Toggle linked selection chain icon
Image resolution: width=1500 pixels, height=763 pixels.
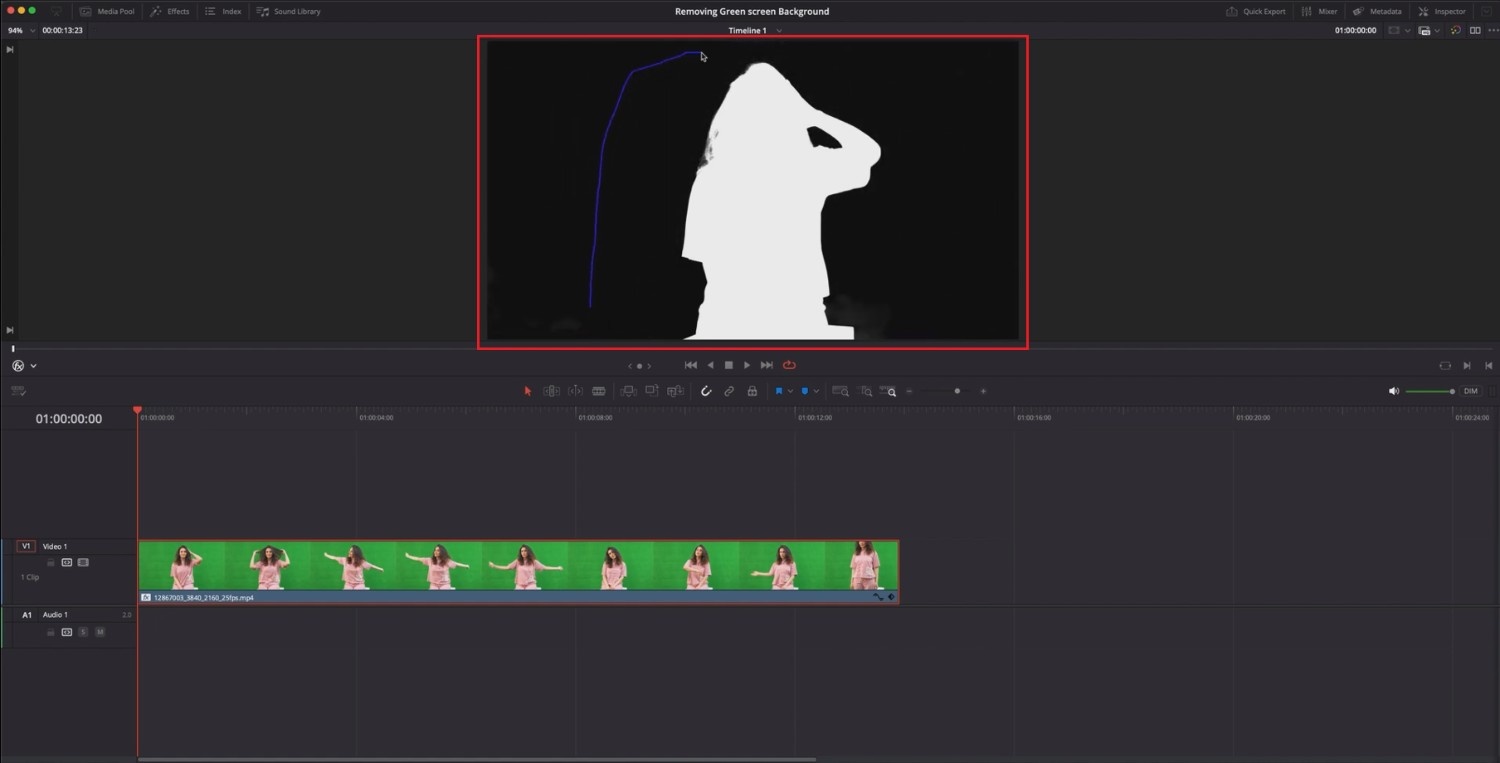(729, 391)
